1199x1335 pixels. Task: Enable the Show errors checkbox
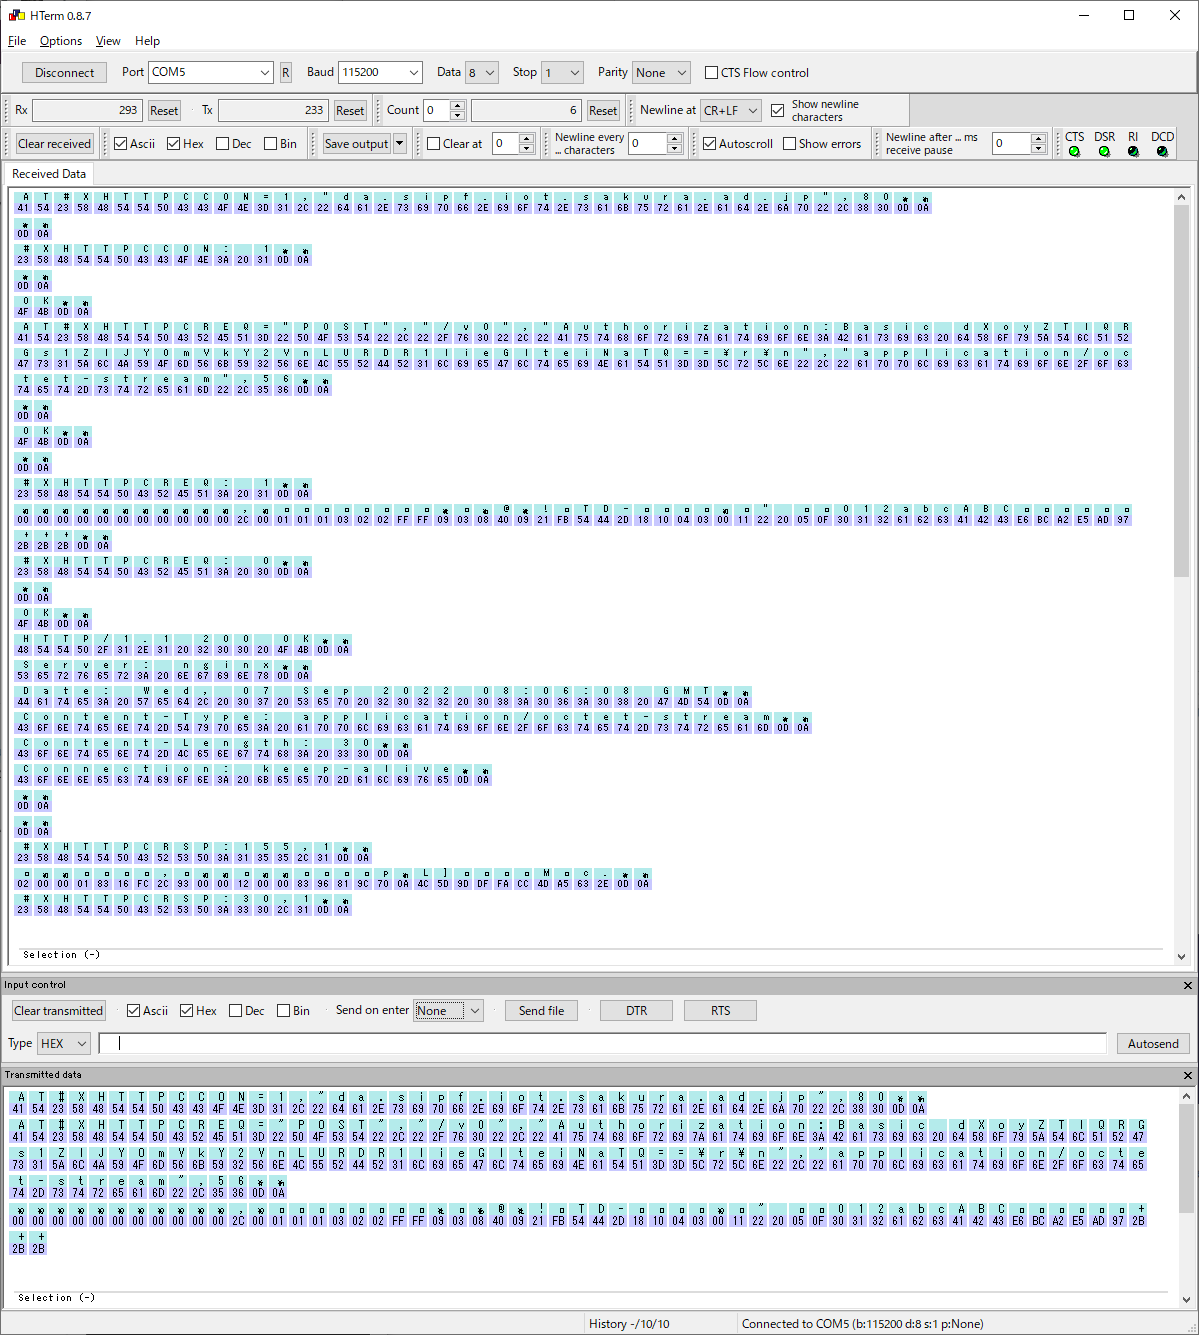click(x=790, y=144)
